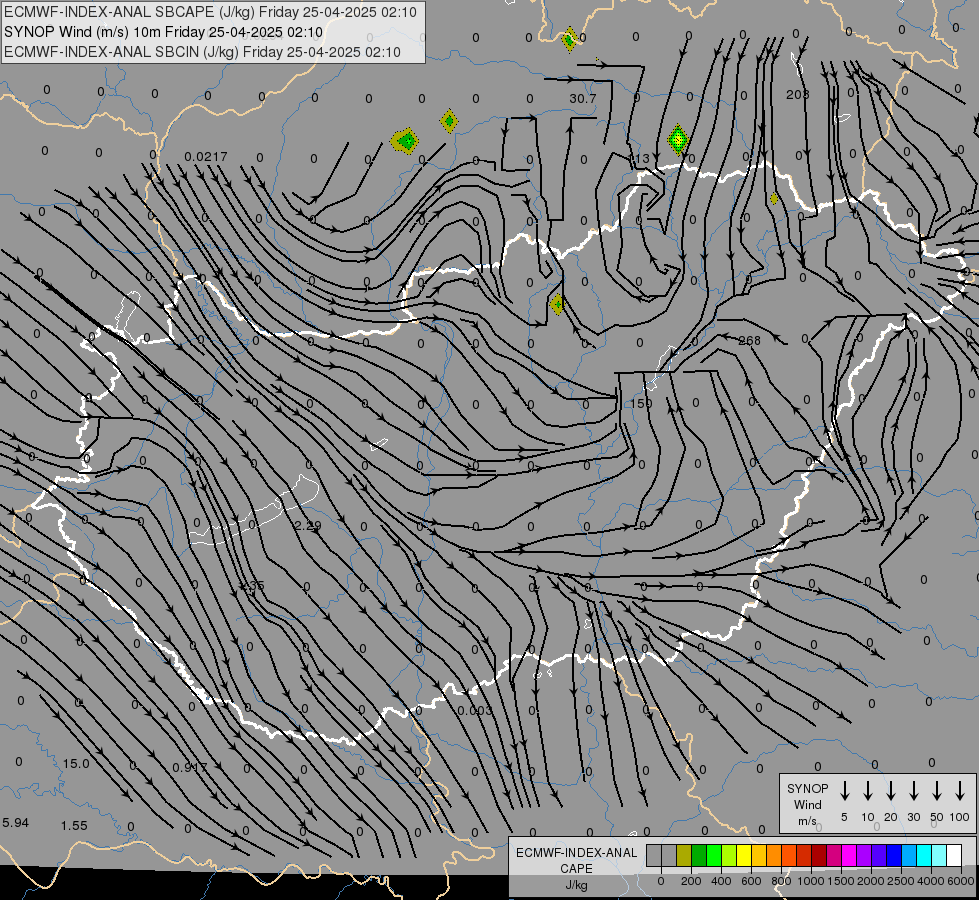Click the 2500 CAPE legend label
This screenshot has width=979, height=900.
[x=901, y=881]
